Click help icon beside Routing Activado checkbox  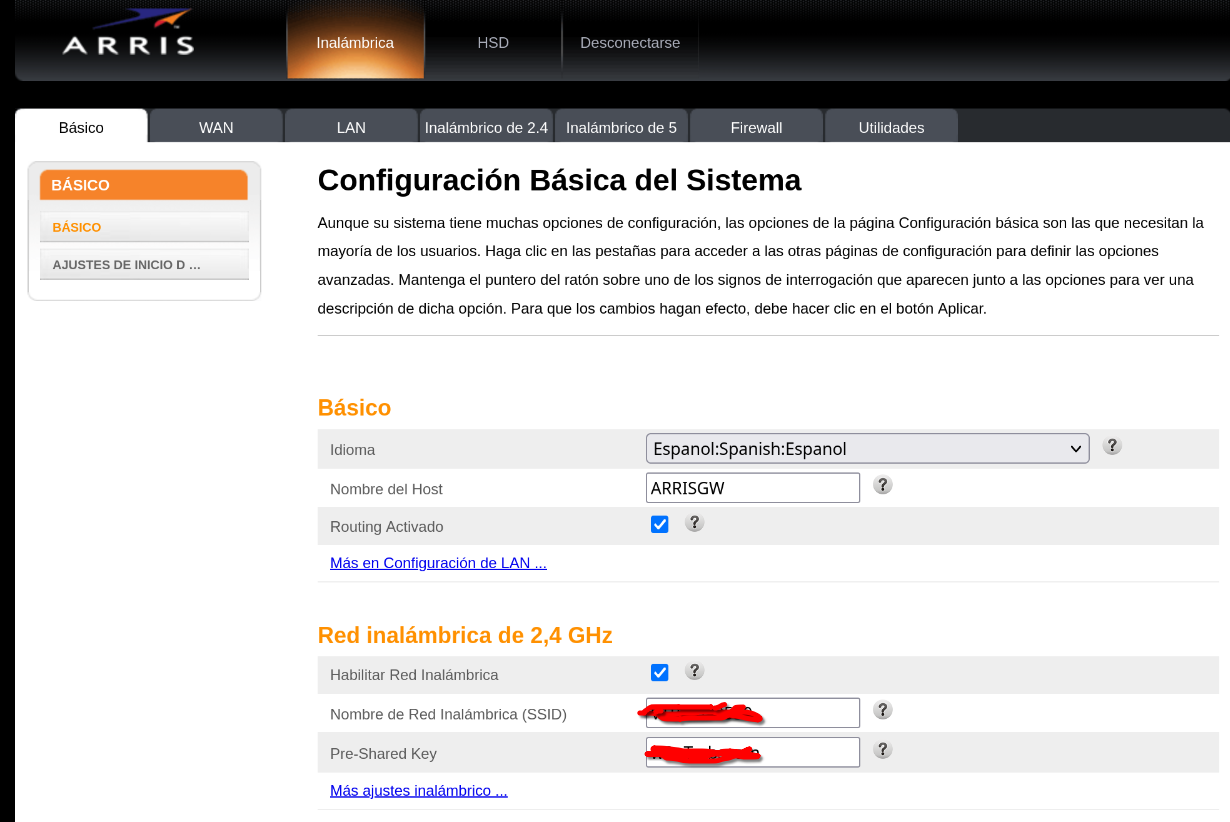coord(694,523)
